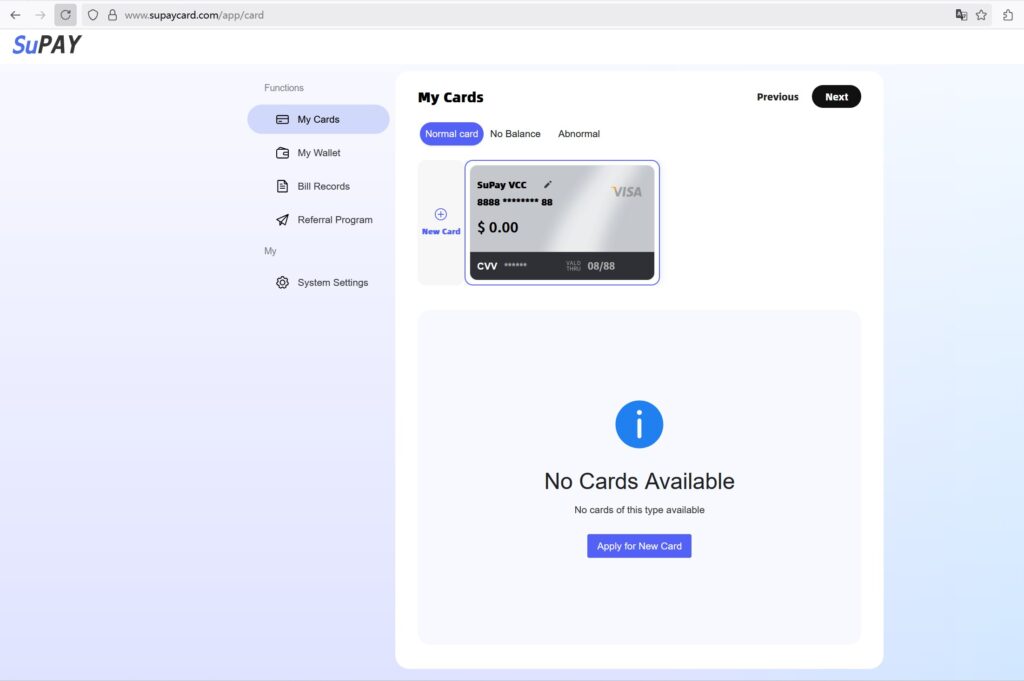Viewport: 1024px width, 681px height.
Task: Bookmark the page using the star icon
Action: (x=981, y=15)
